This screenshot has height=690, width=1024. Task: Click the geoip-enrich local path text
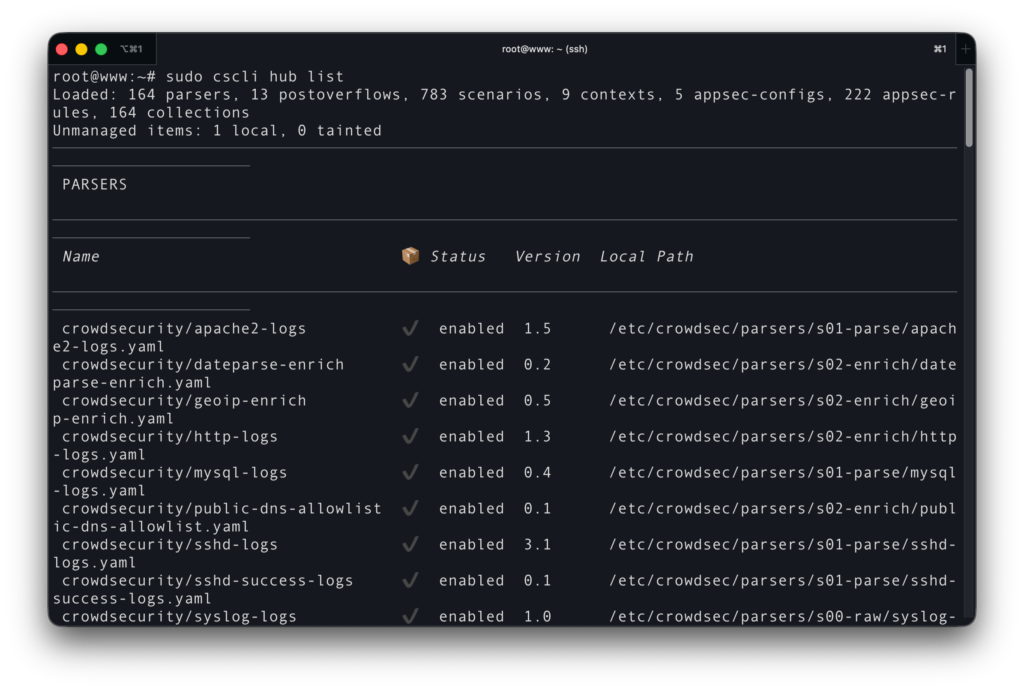point(782,400)
